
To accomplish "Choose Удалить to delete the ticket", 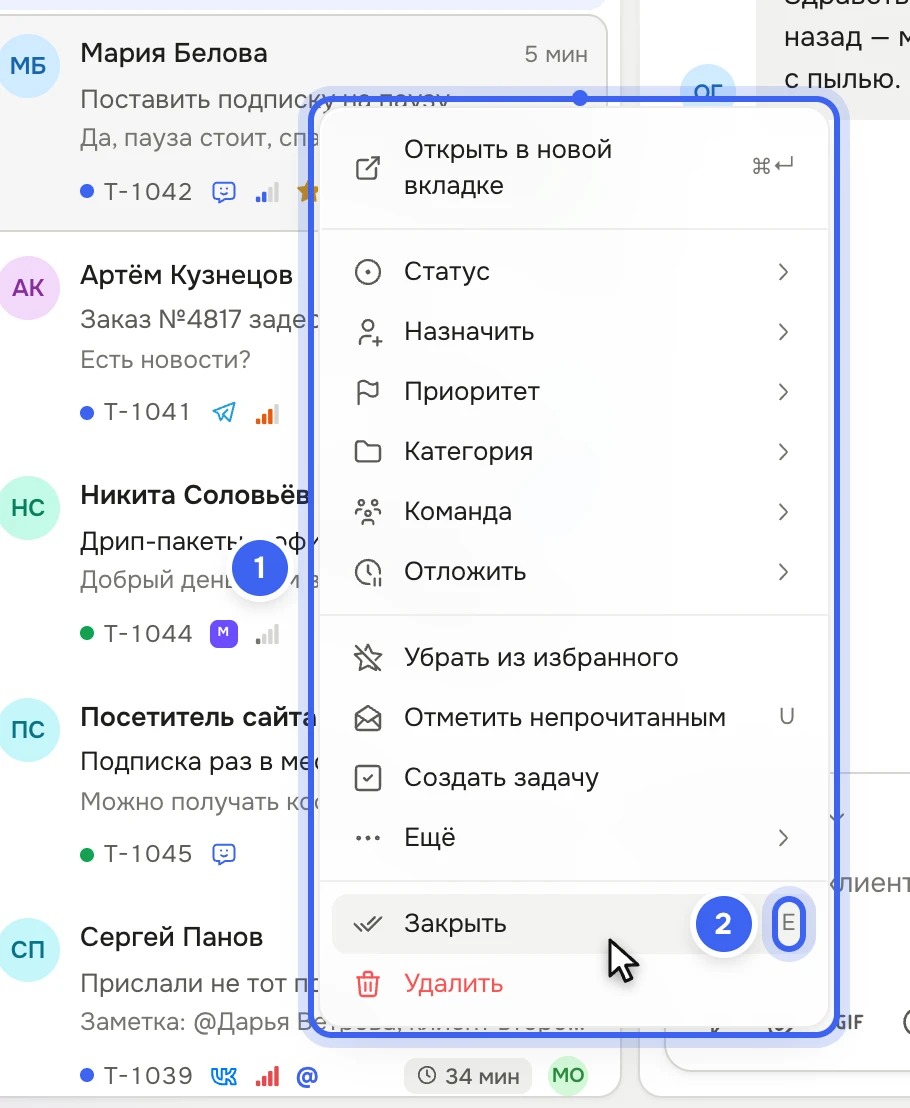I will point(574,984).
